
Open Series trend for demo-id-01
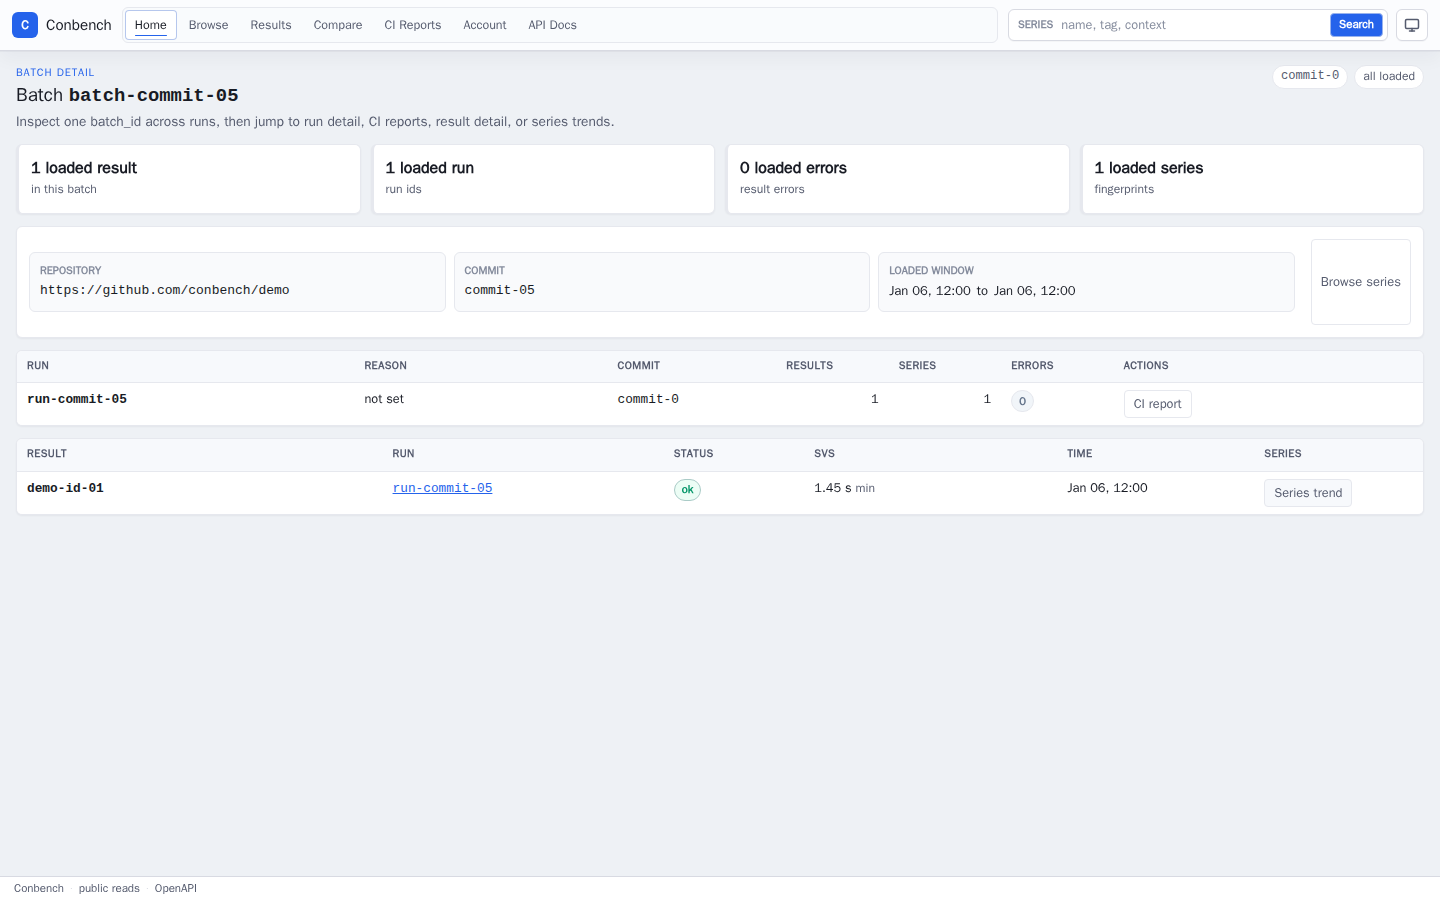click(x=1308, y=493)
